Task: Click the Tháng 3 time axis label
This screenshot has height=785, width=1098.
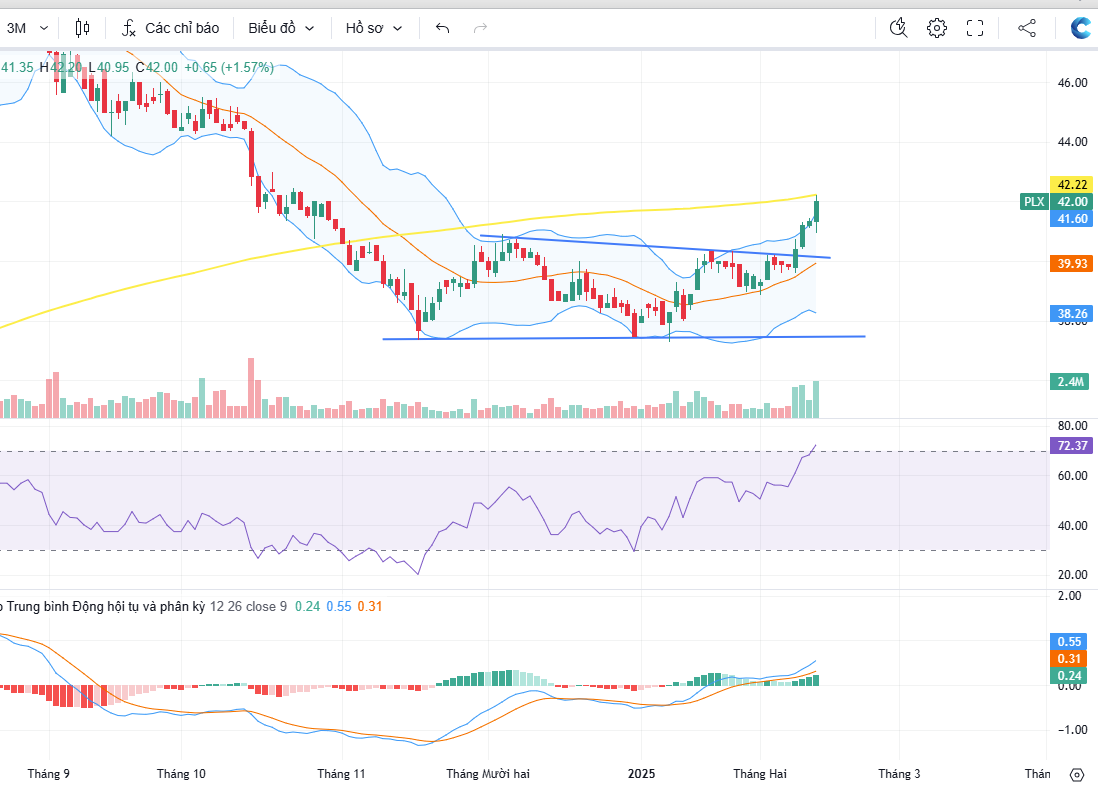Action: point(899,774)
